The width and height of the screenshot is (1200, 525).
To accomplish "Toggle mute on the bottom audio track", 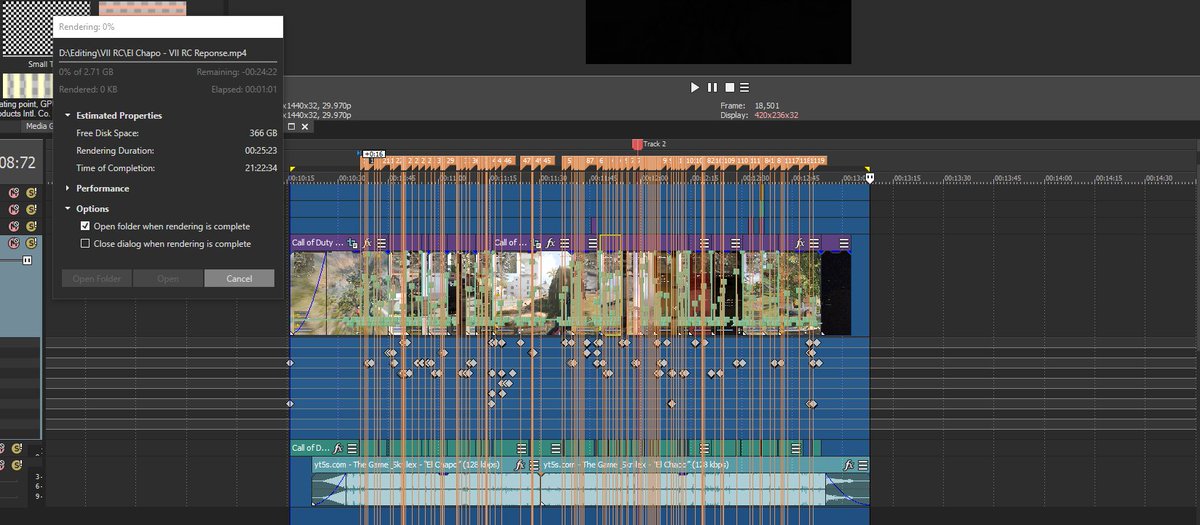I will point(2,465).
